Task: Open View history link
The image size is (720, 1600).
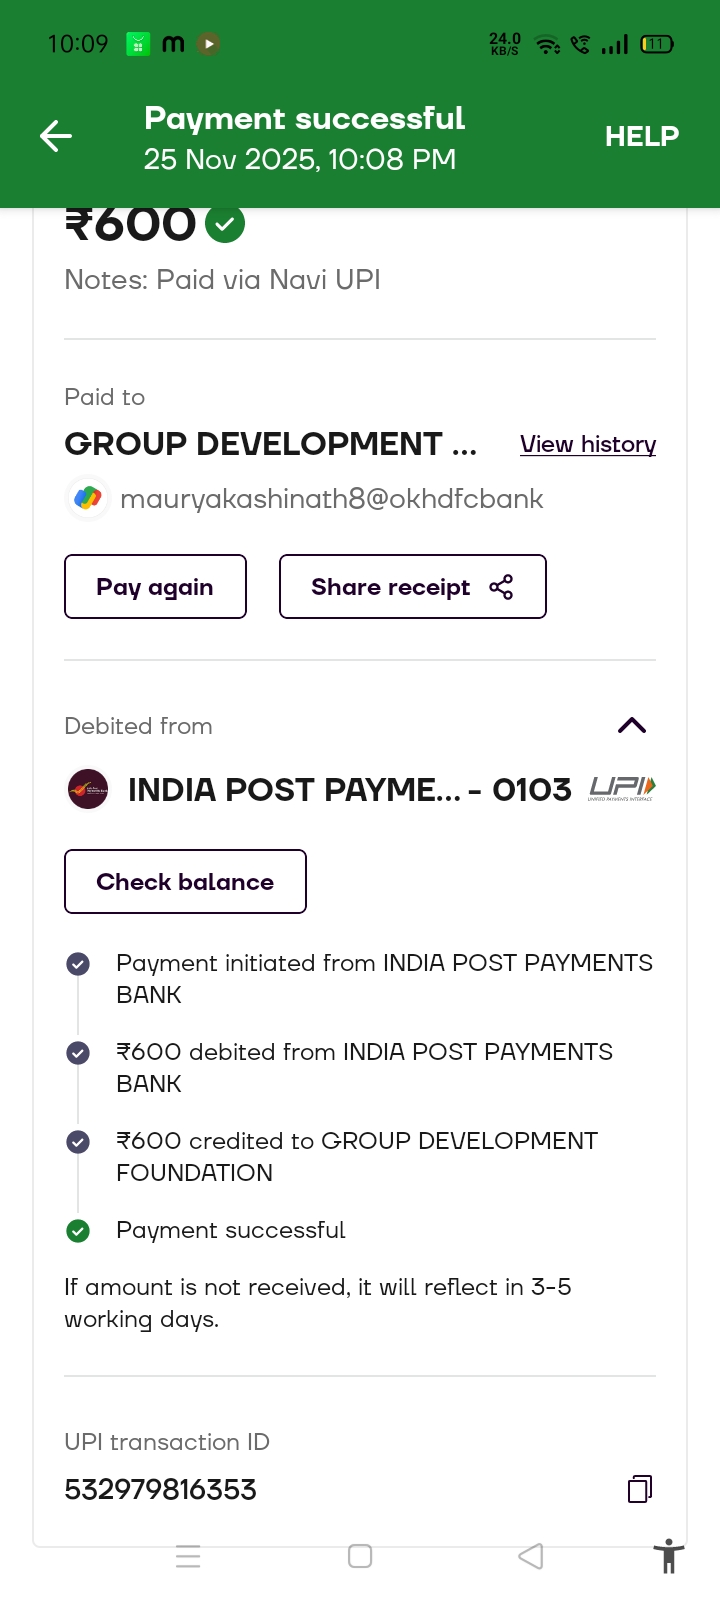Action: (588, 444)
